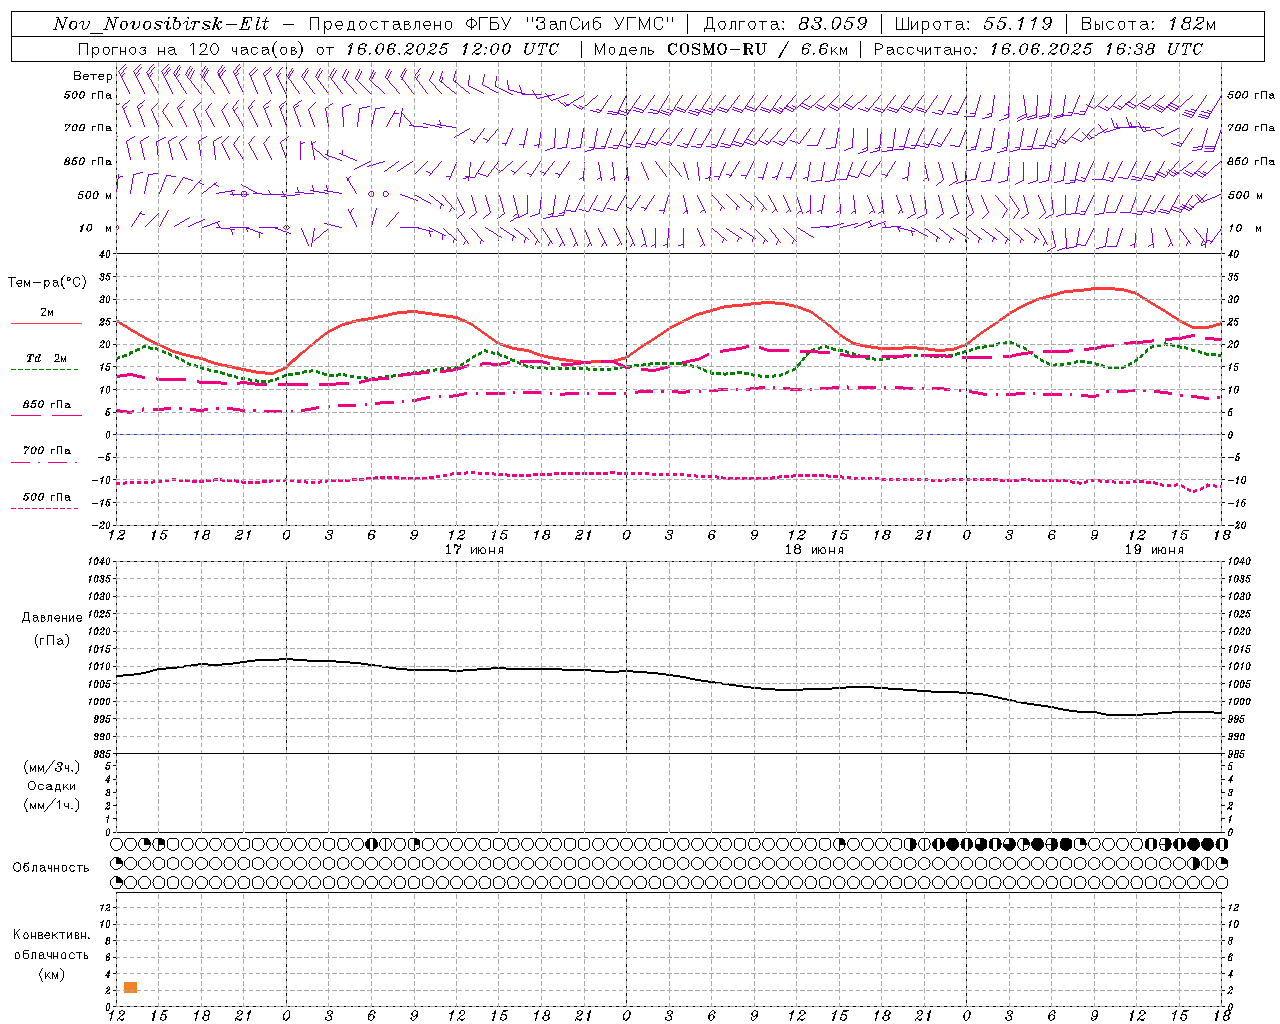1280x1024 pixels.
Task: Click the "ЗапСиб УГМС" provider text
Action: click(600, 24)
